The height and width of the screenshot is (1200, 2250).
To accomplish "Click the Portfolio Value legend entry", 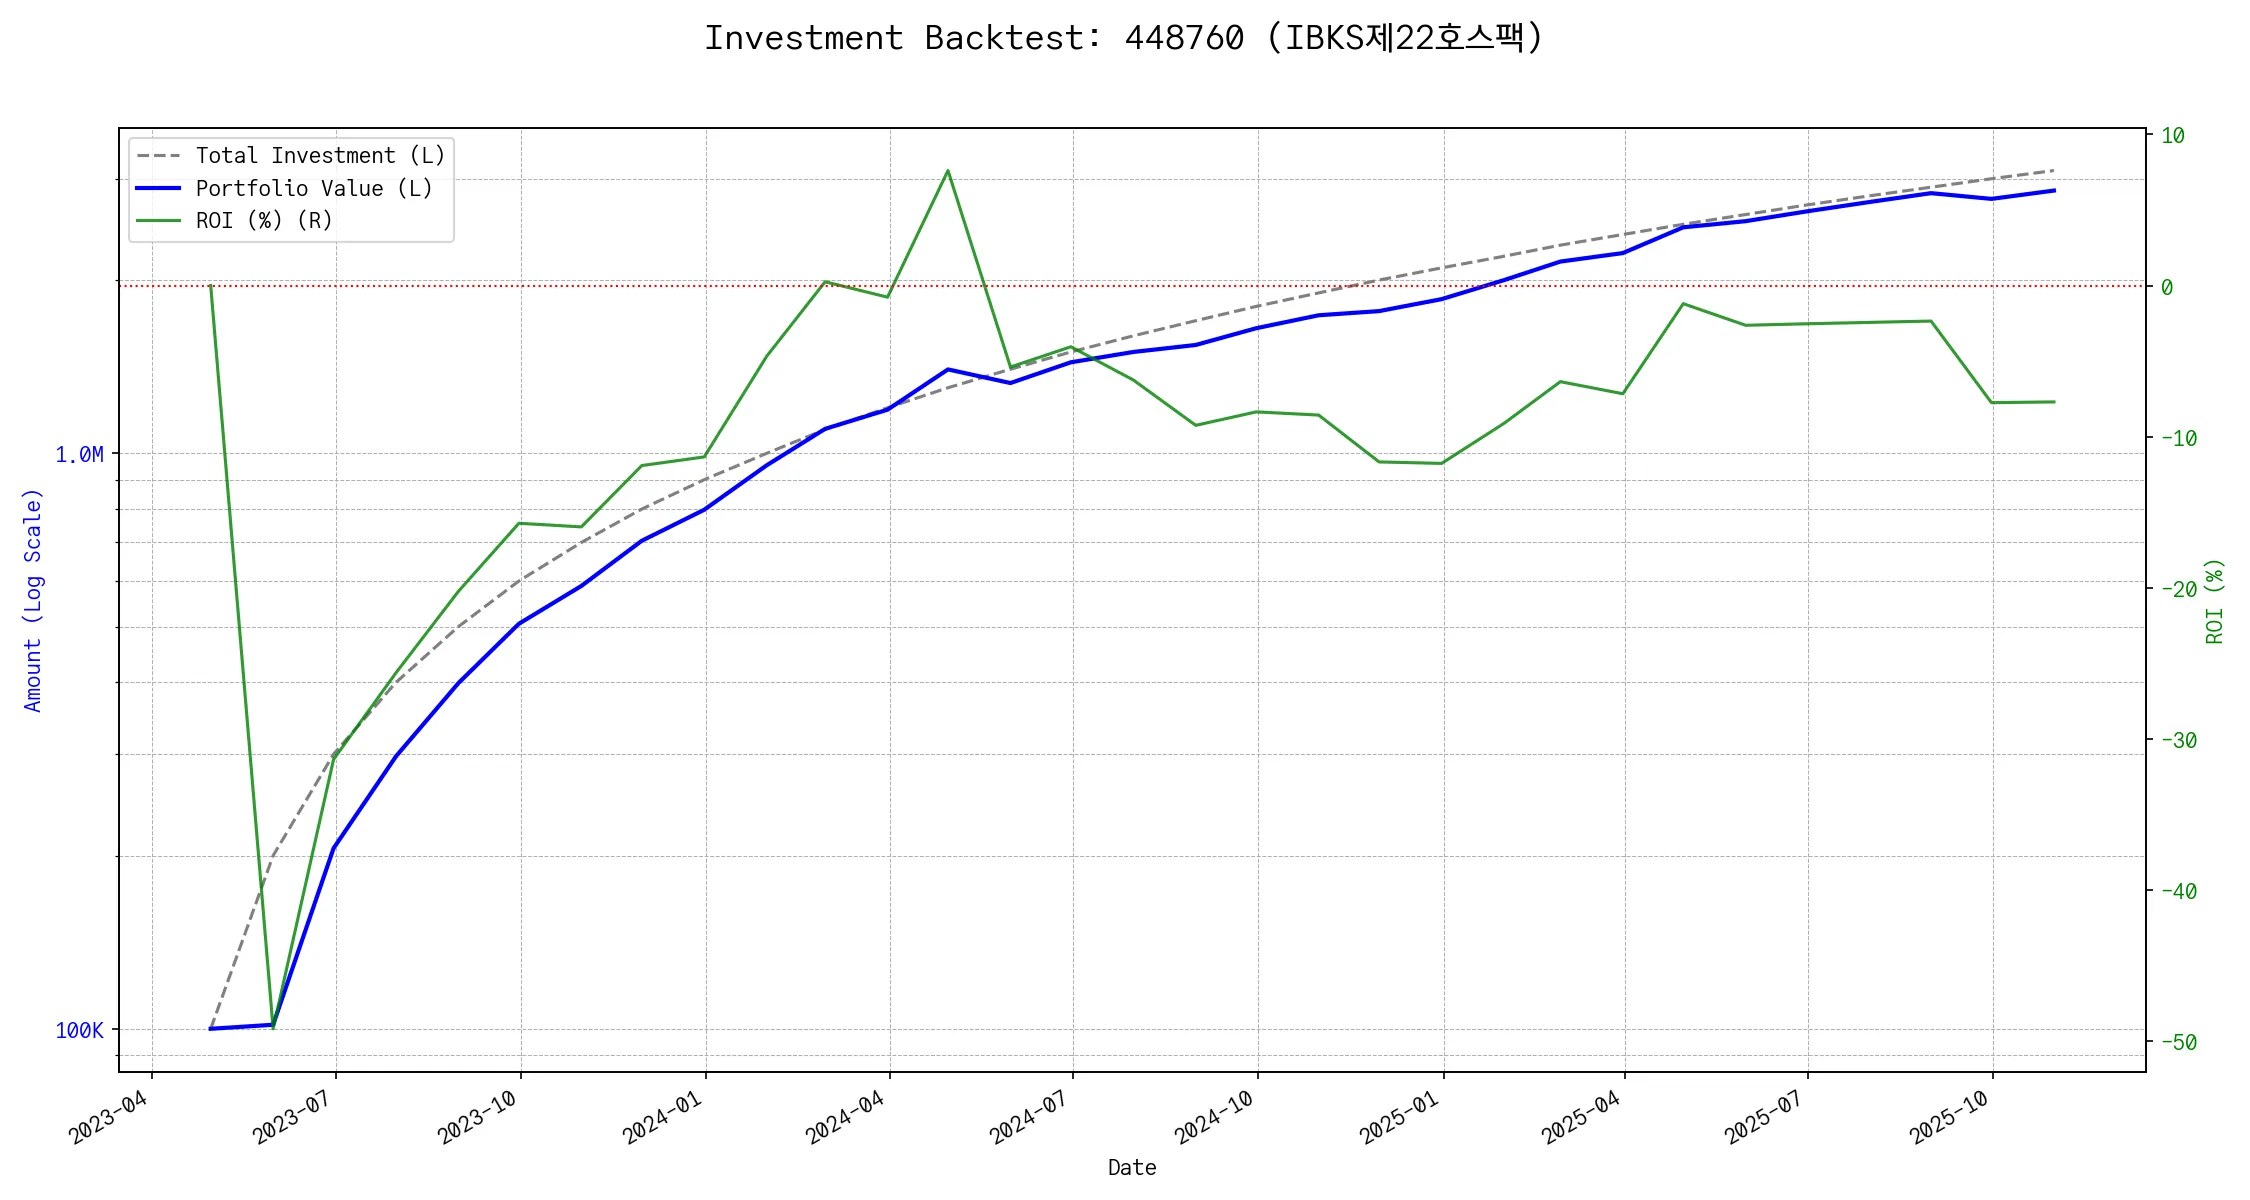I will pyautogui.click(x=314, y=188).
